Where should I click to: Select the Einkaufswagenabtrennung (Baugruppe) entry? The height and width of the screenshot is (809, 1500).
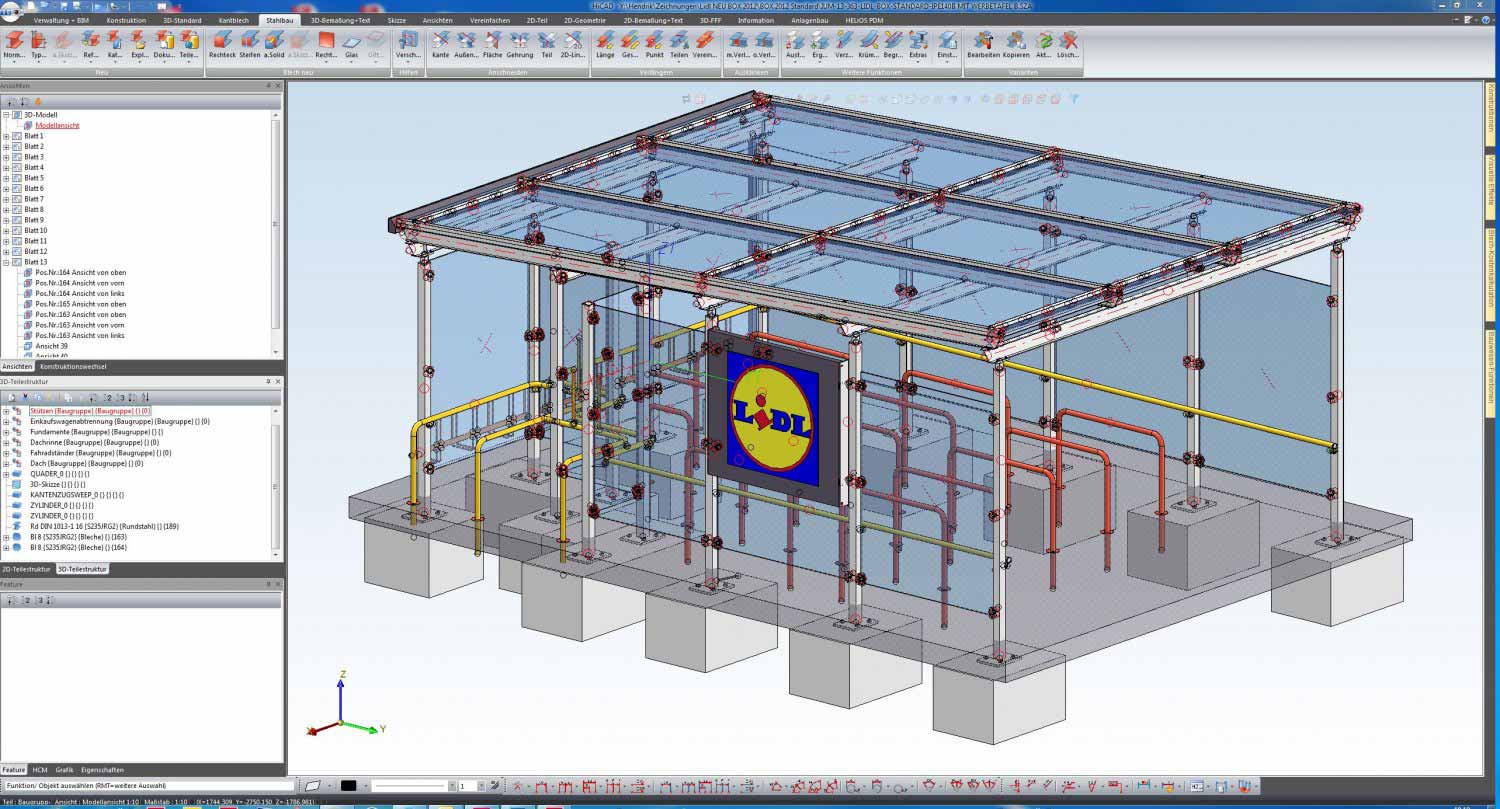(x=120, y=422)
